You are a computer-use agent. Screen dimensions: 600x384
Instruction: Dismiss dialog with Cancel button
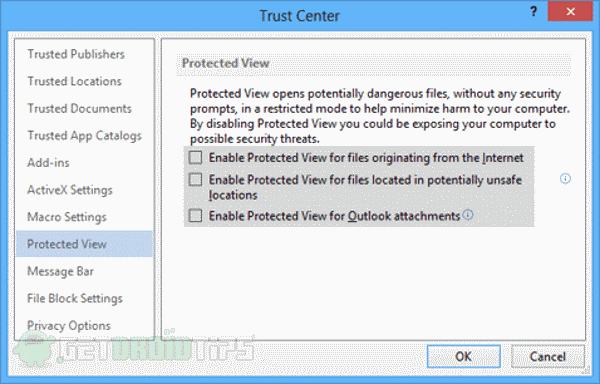548,356
